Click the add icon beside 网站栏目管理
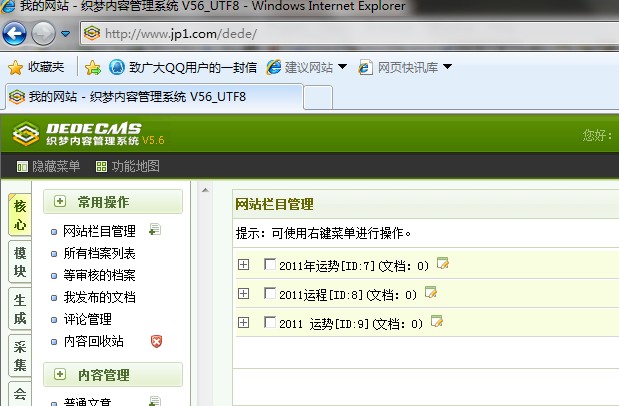The width and height of the screenshot is (619, 406). coord(154,231)
